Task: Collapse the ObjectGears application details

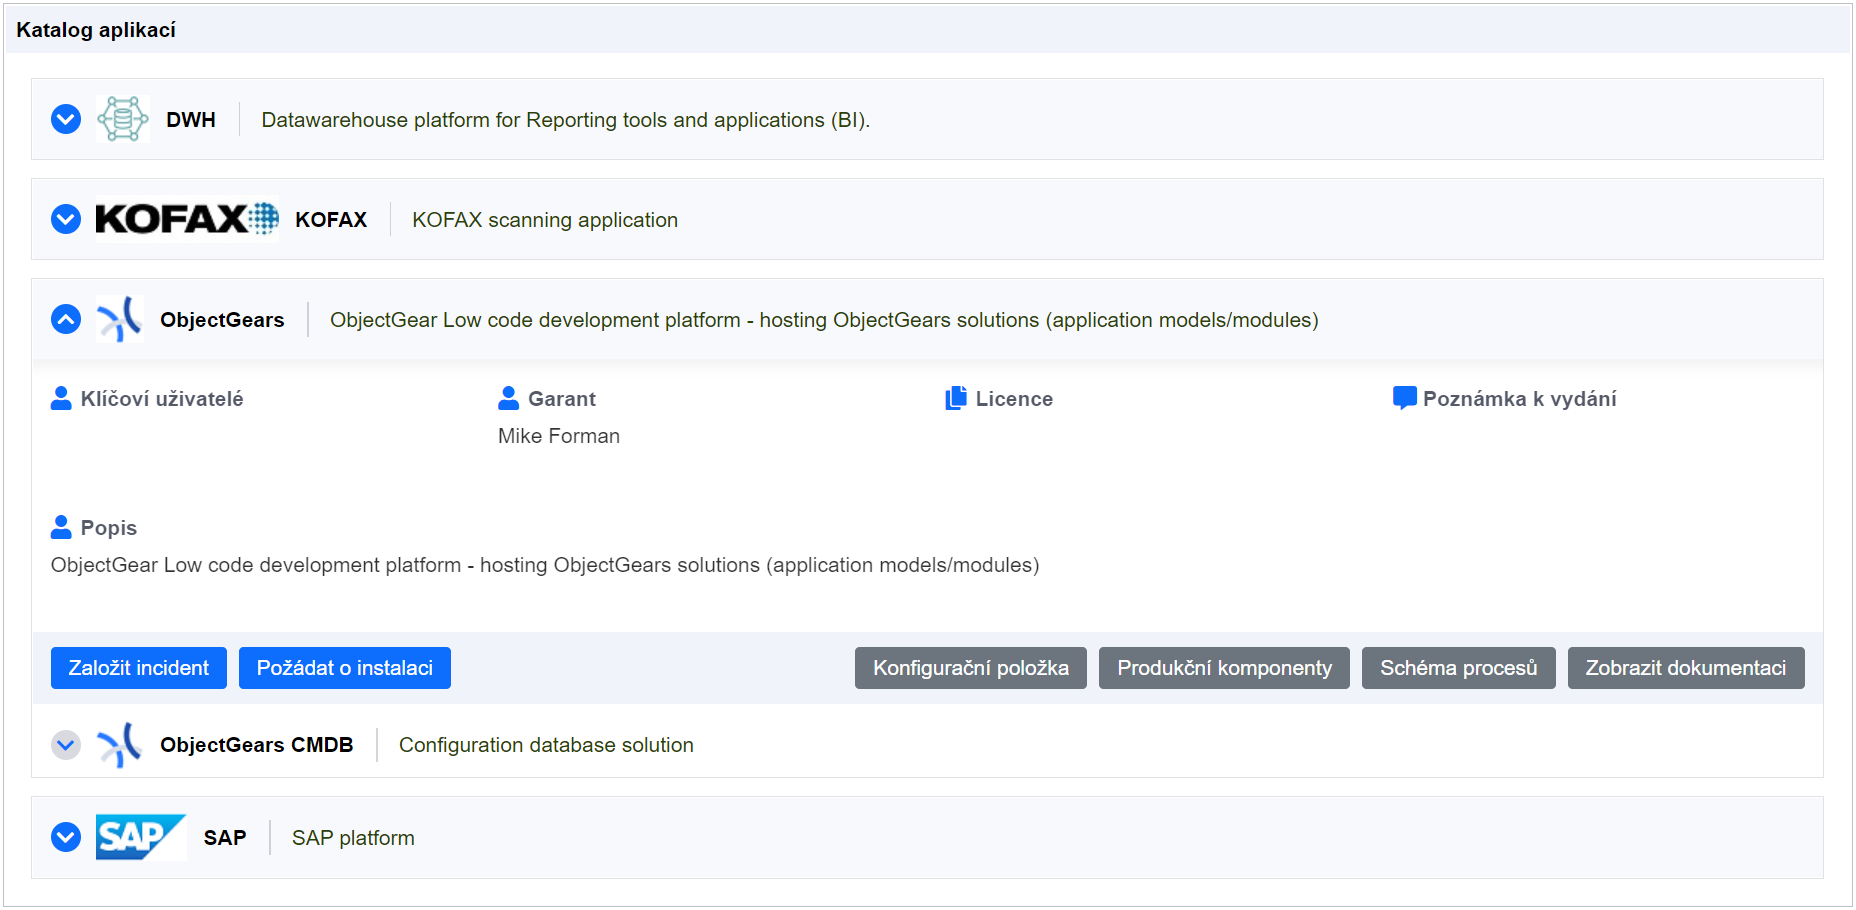Action: tap(66, 320)
